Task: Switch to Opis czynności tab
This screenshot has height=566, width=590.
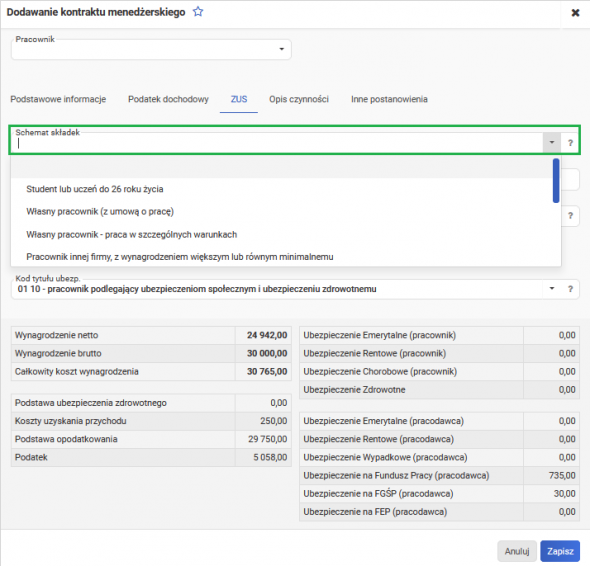Action: [299, 99]
